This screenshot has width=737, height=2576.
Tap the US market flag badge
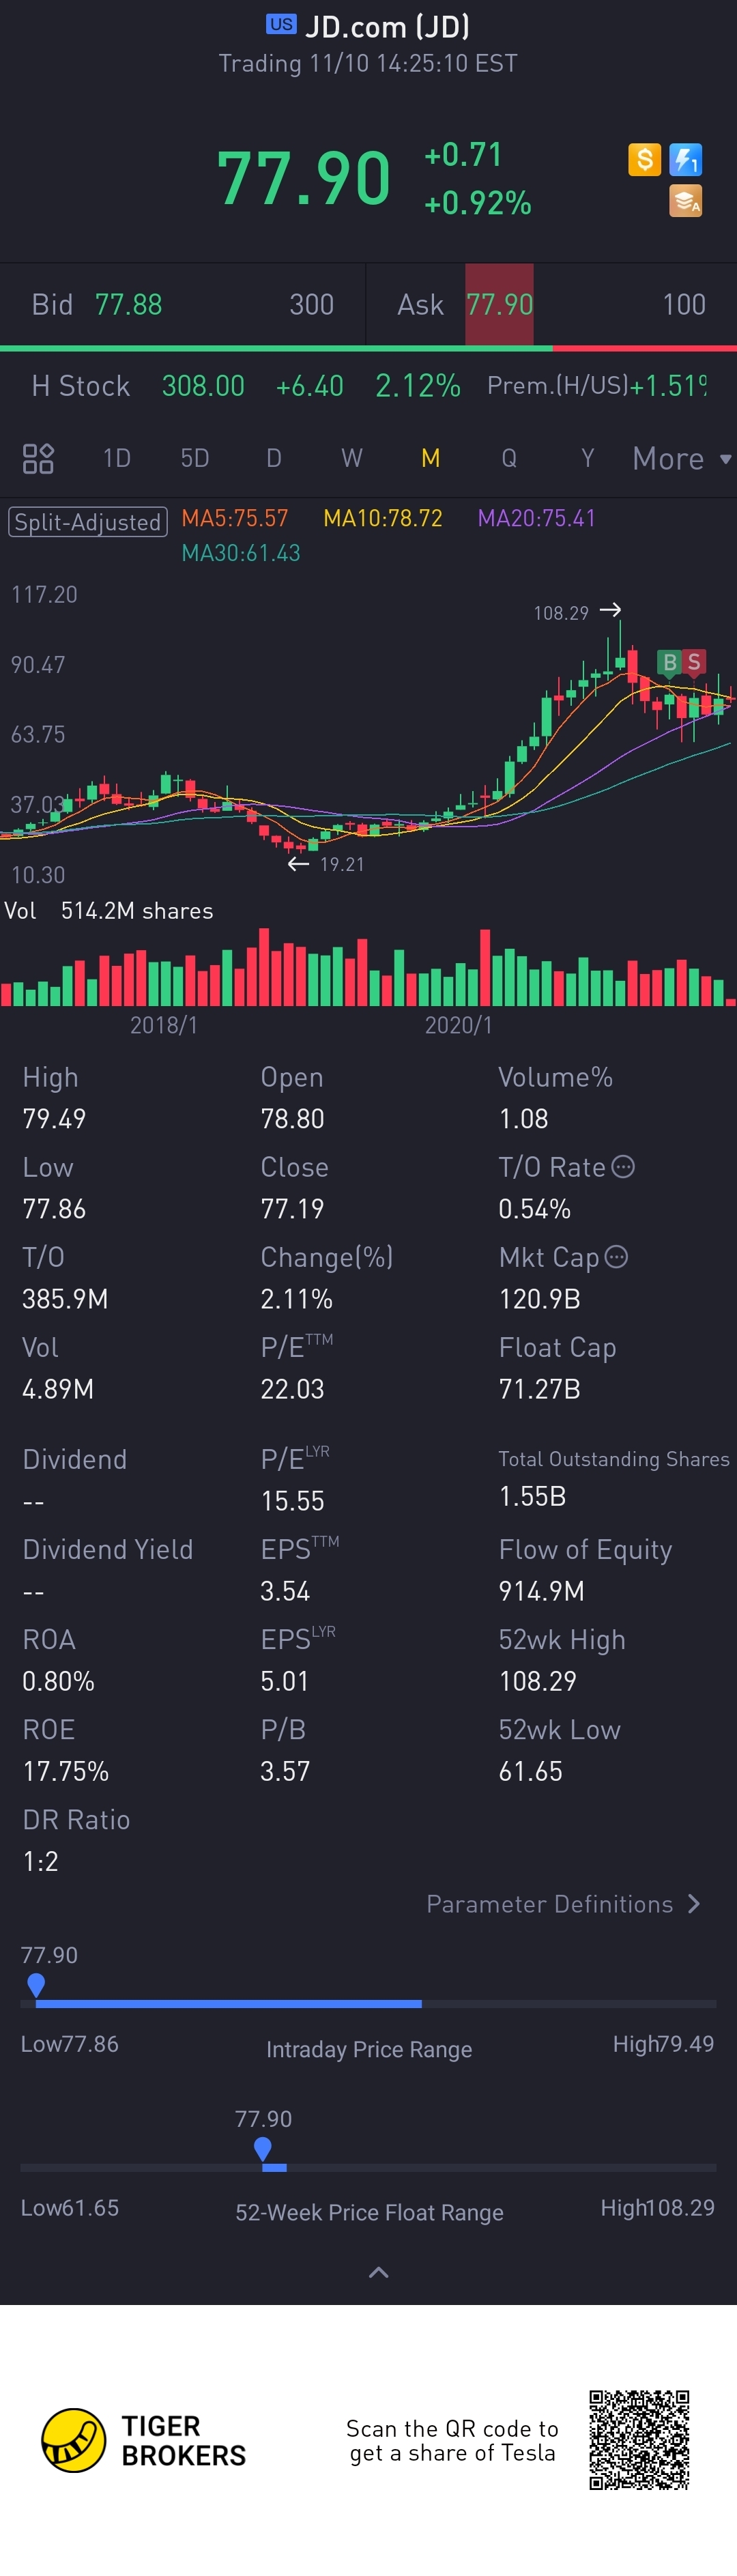pyautogui.click(x=281, y=25)
